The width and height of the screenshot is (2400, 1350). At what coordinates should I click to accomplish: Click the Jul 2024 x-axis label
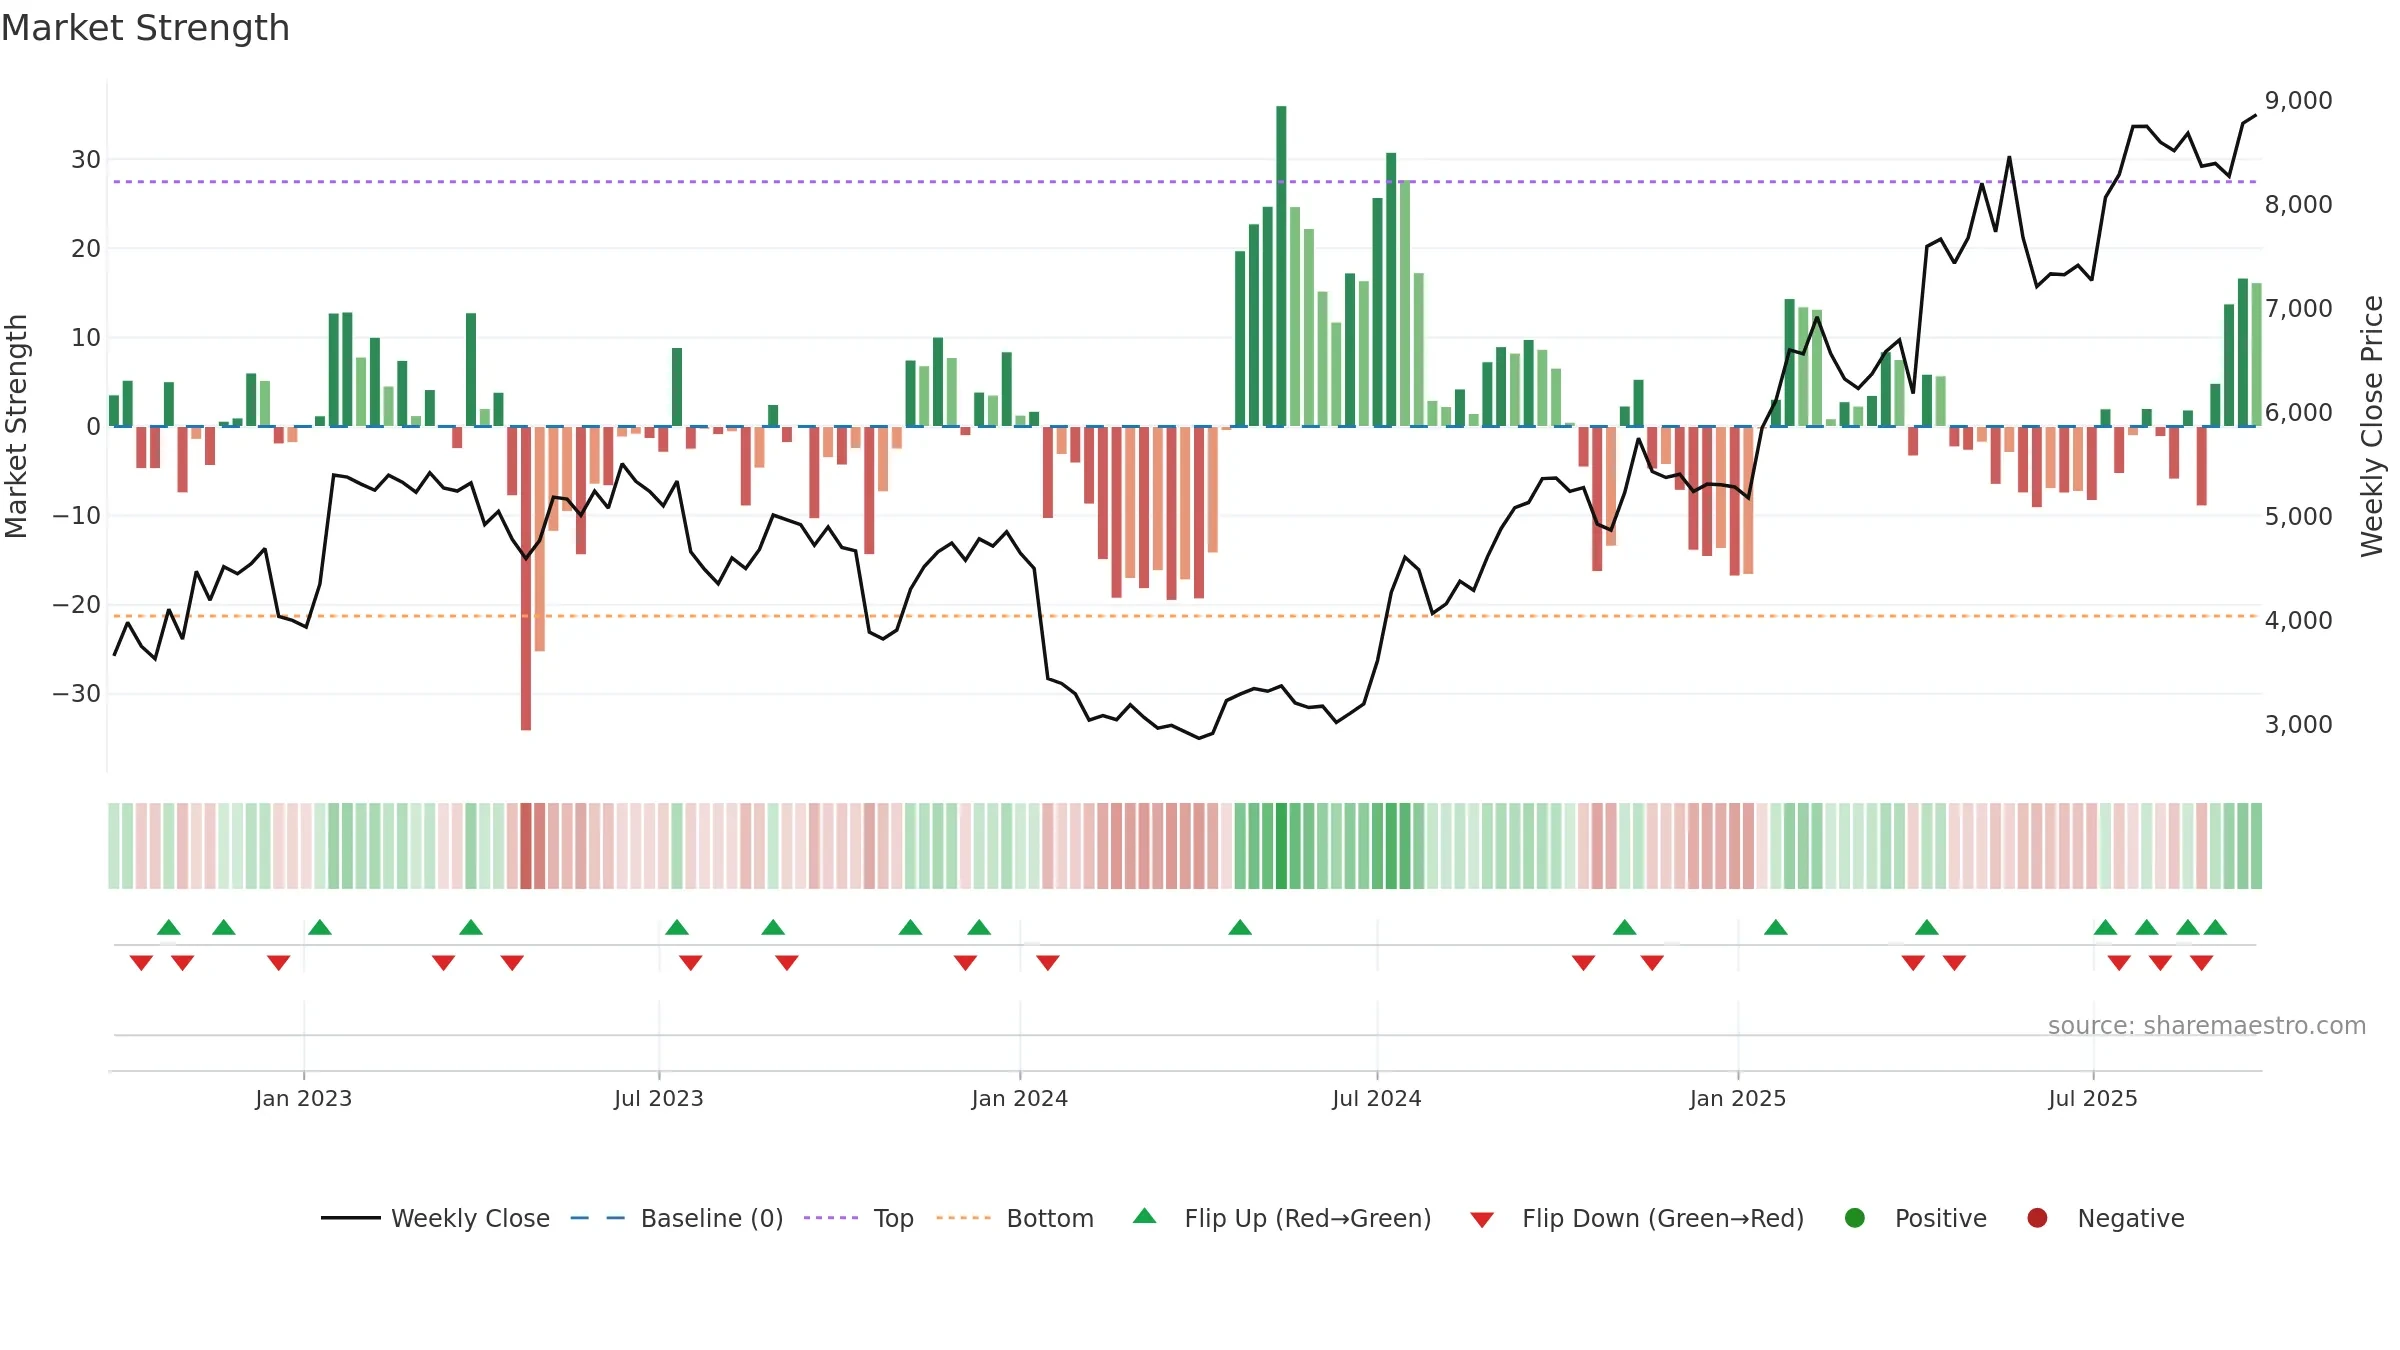pos(1377,1099)
